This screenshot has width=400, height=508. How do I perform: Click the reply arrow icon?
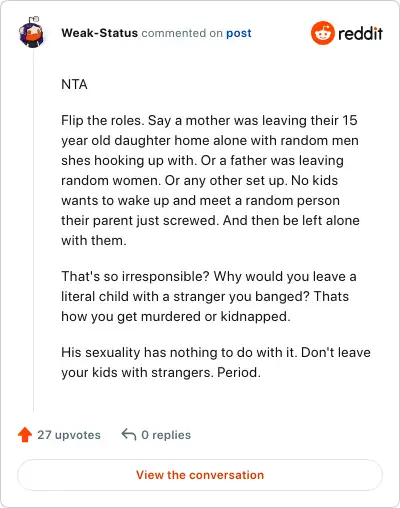129,435
